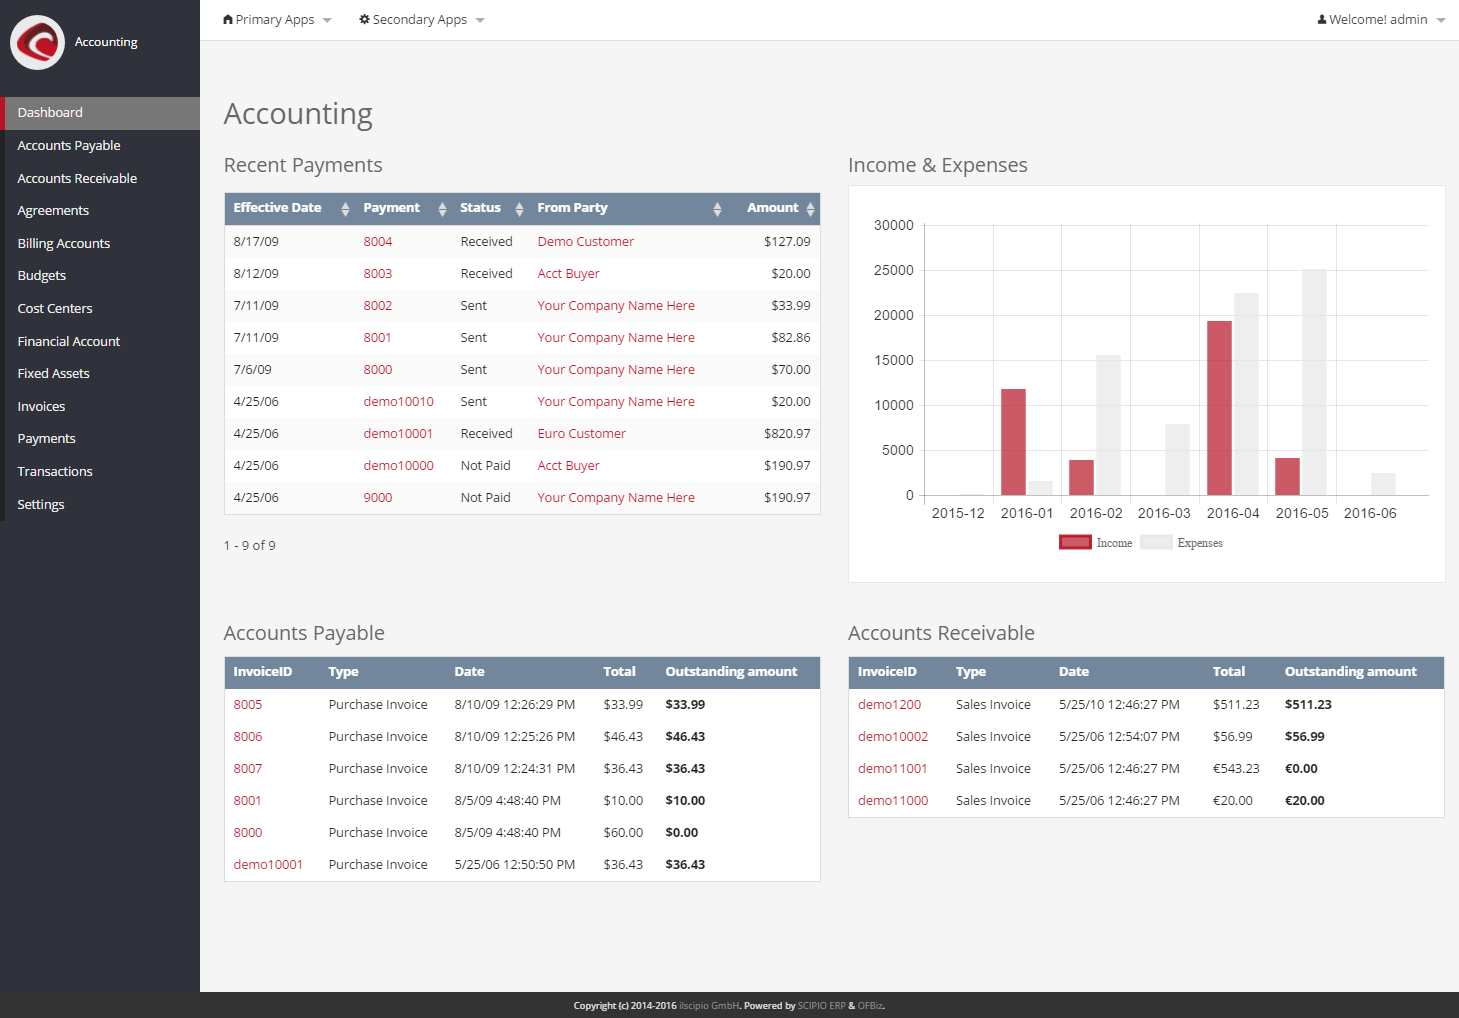Open the Welcome admin user menu

(1380, 20)
